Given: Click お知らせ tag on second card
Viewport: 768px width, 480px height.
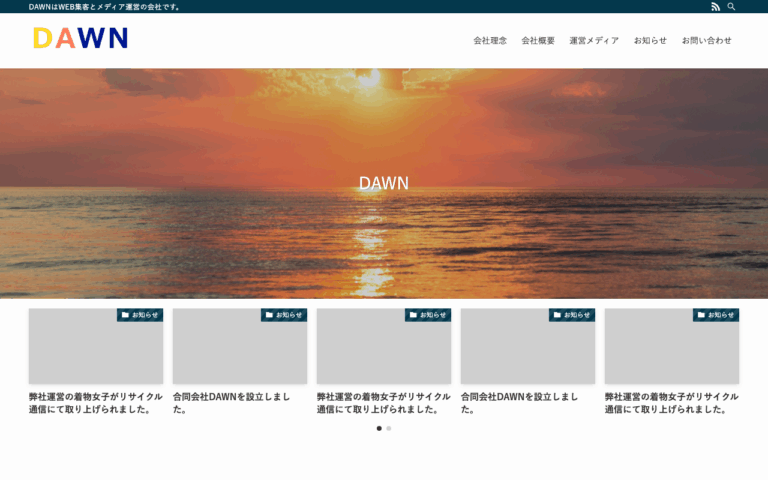Looking at the screenshot, I should [x=284, y=315].
